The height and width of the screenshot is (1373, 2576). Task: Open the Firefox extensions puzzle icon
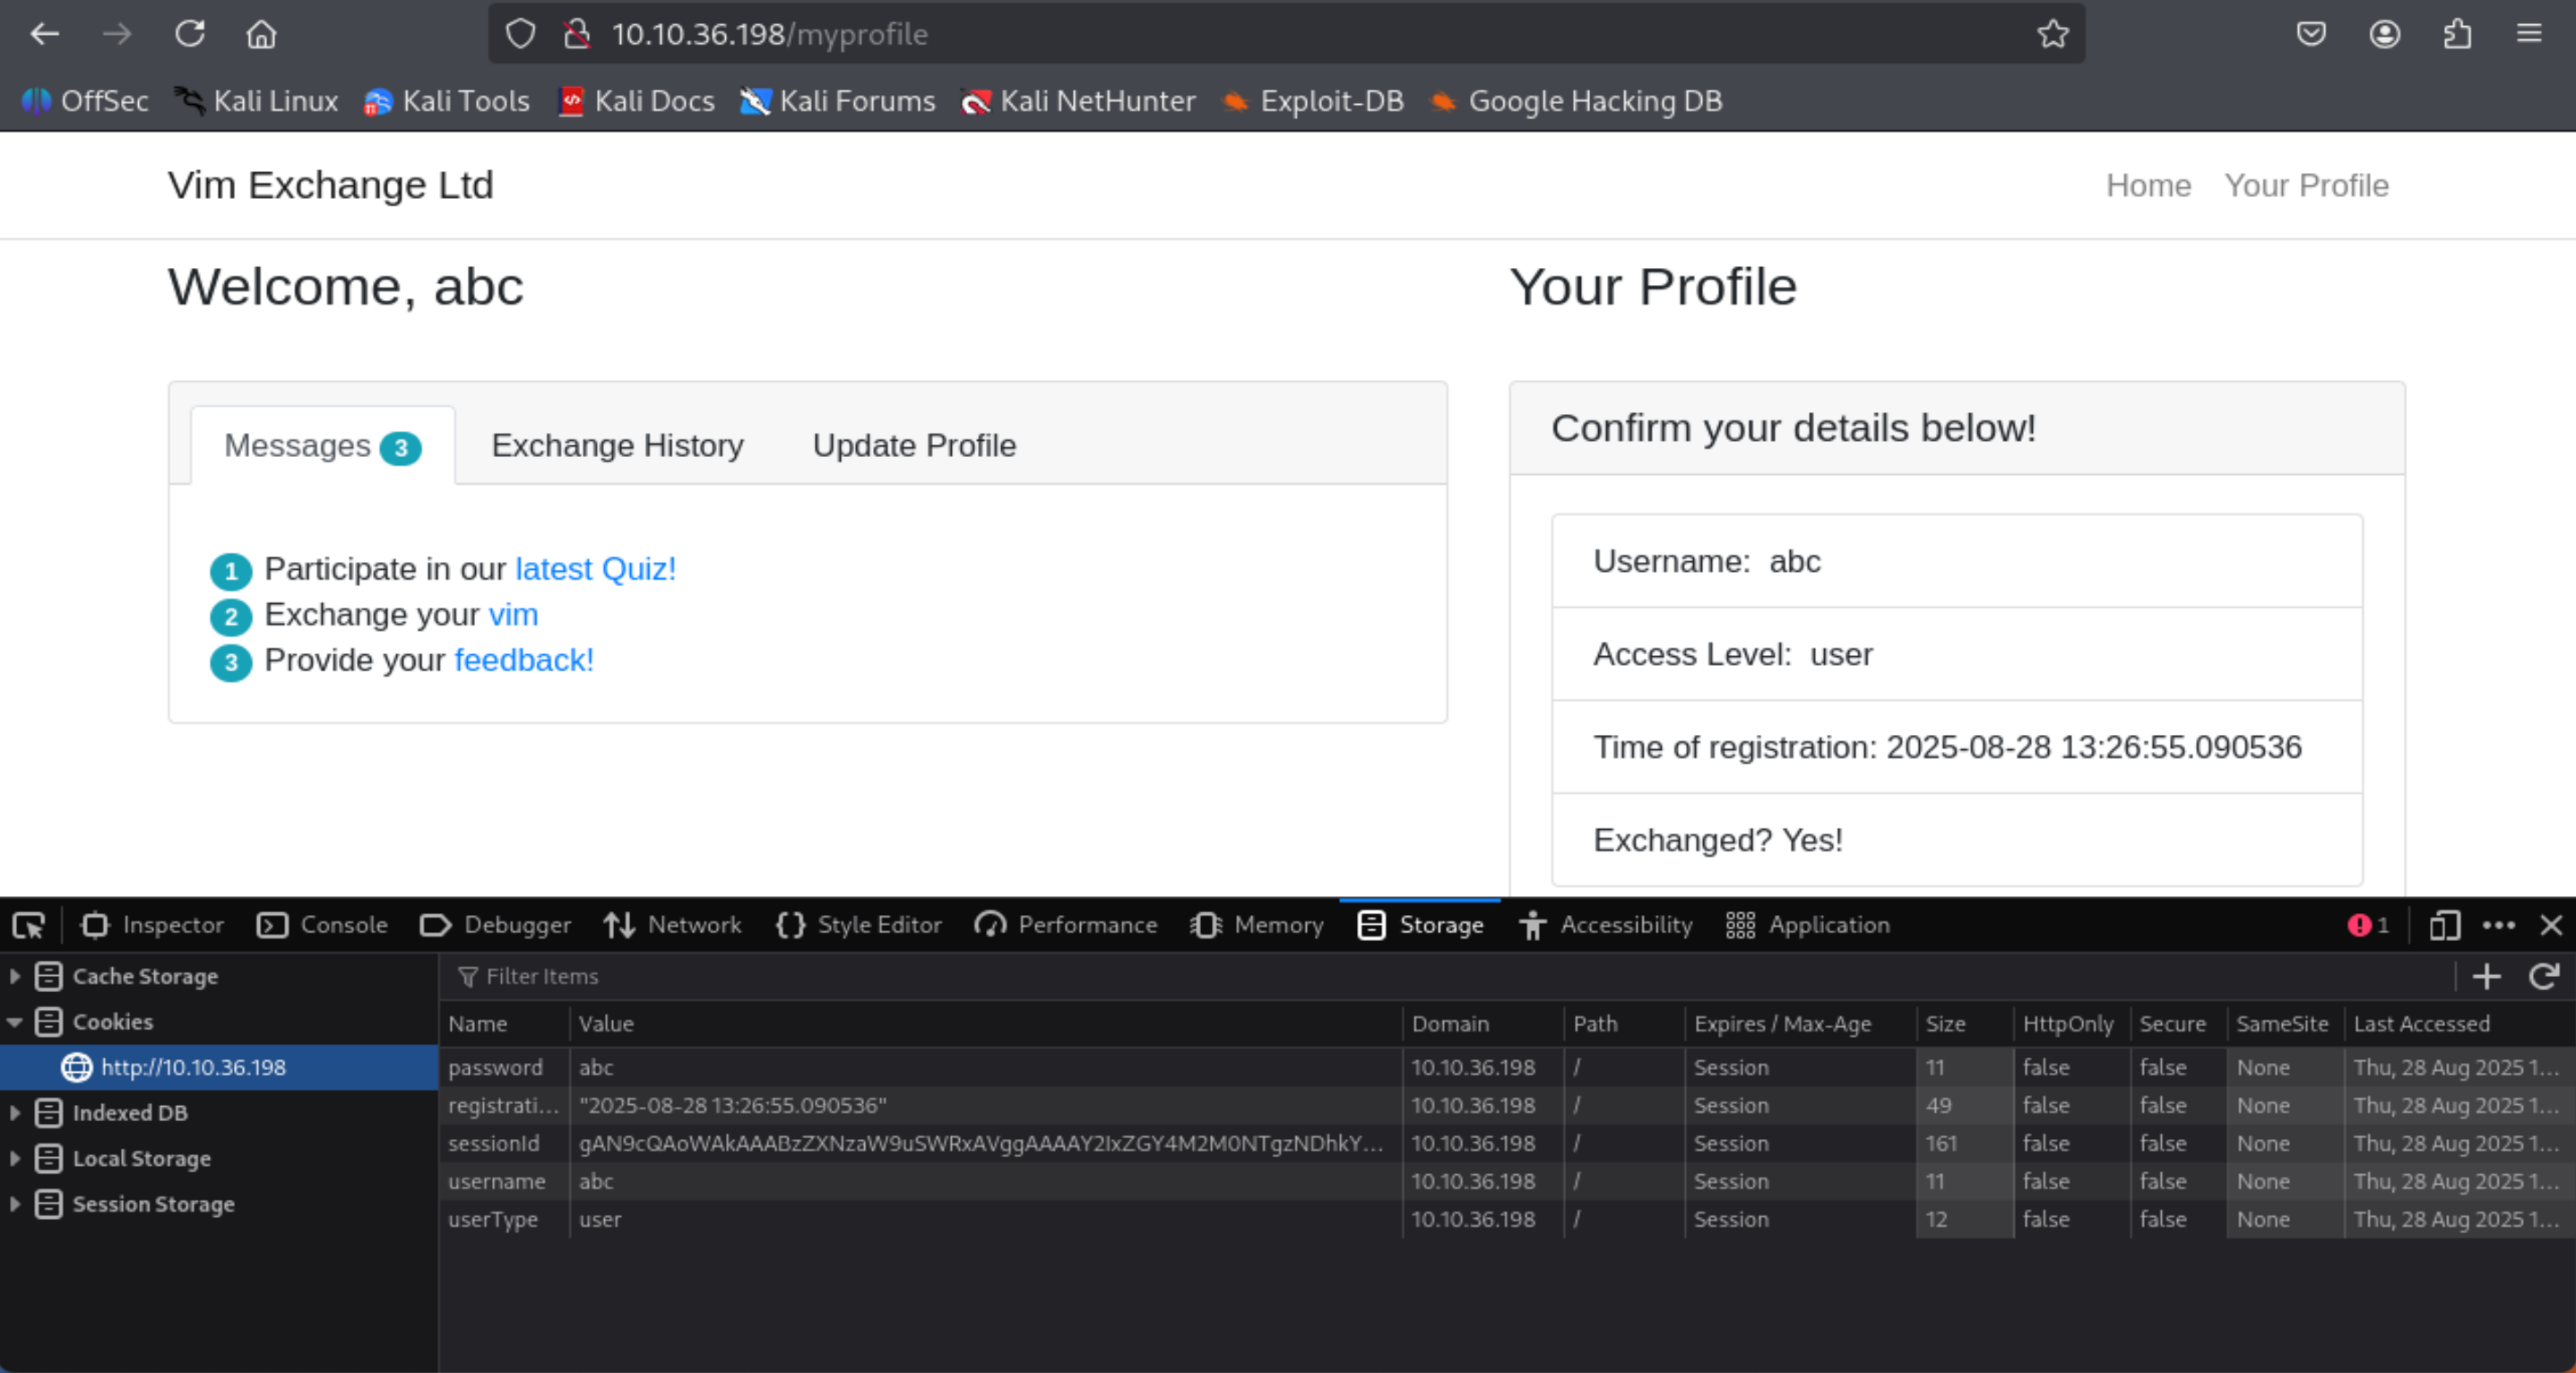click(x=2457, y=34)
